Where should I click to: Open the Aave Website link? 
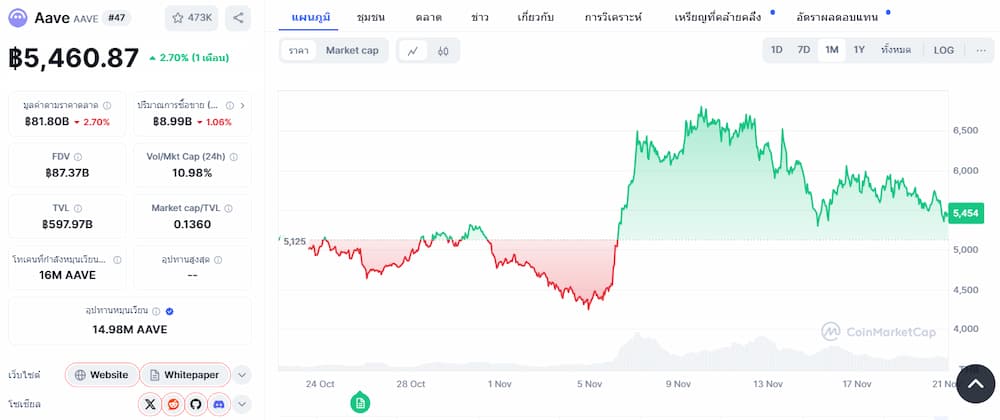(x=101, y=375)
